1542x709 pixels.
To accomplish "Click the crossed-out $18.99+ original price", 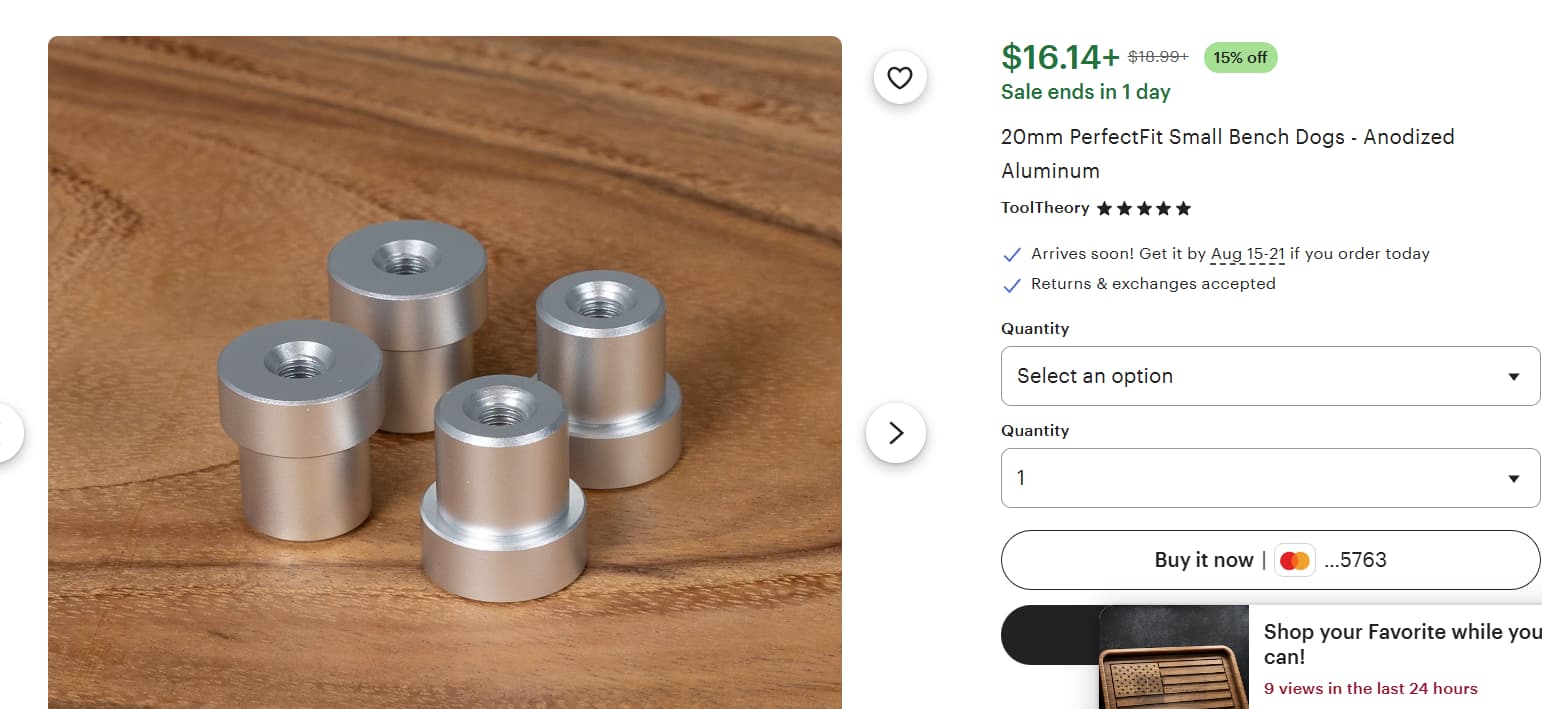I will [1158, 57].
